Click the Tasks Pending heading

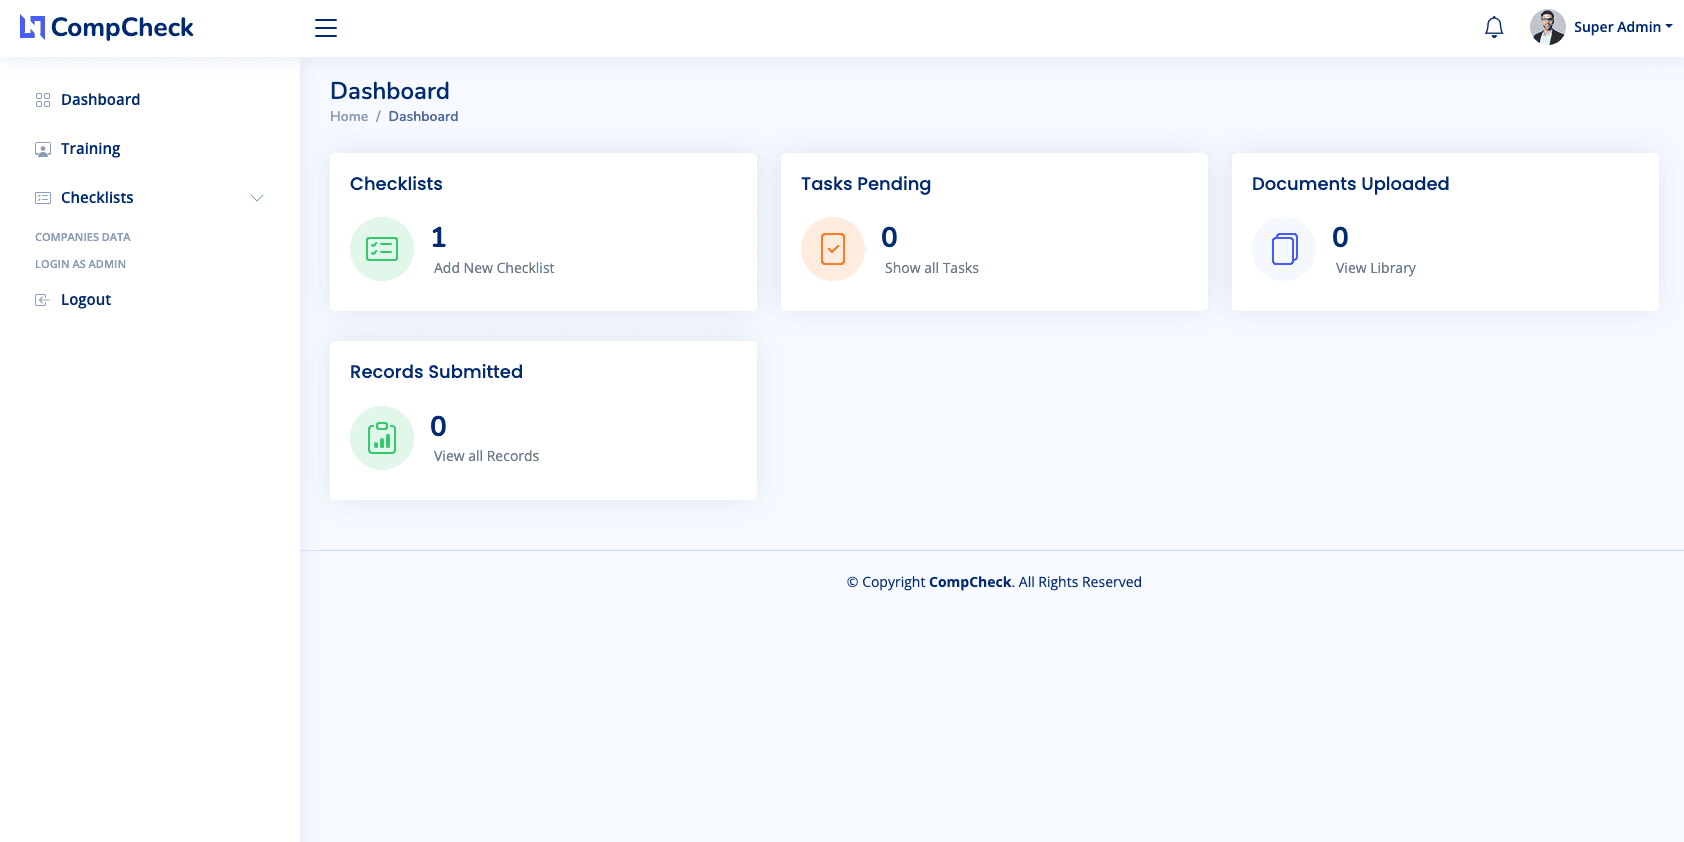coord(866,184)
